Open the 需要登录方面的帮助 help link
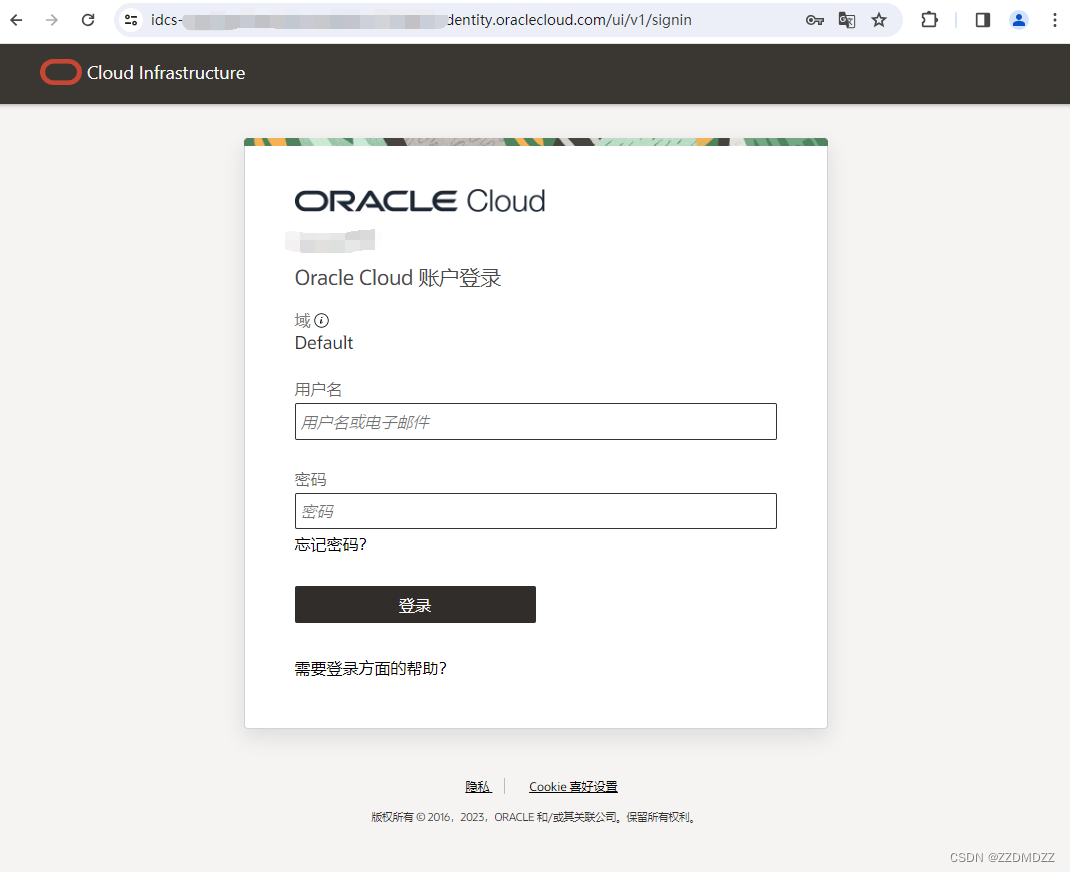The width and height of the screenshot is (1070, 872). (x=371, y=668)
